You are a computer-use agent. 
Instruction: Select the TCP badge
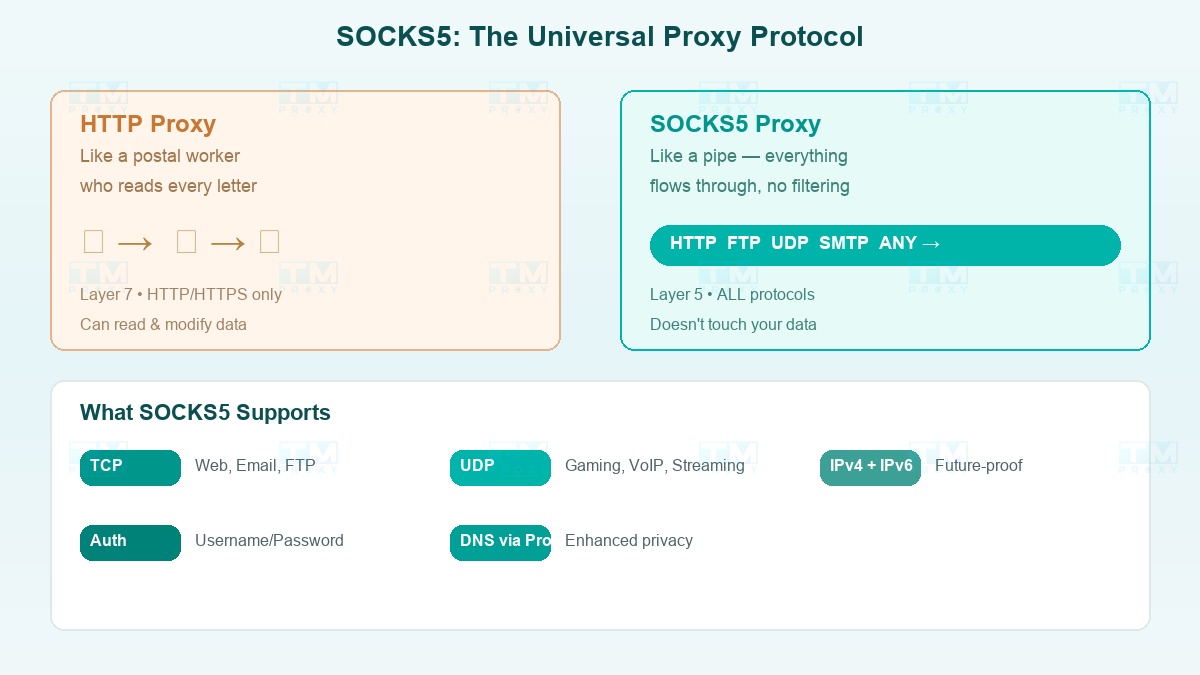[x=130, y=467]
